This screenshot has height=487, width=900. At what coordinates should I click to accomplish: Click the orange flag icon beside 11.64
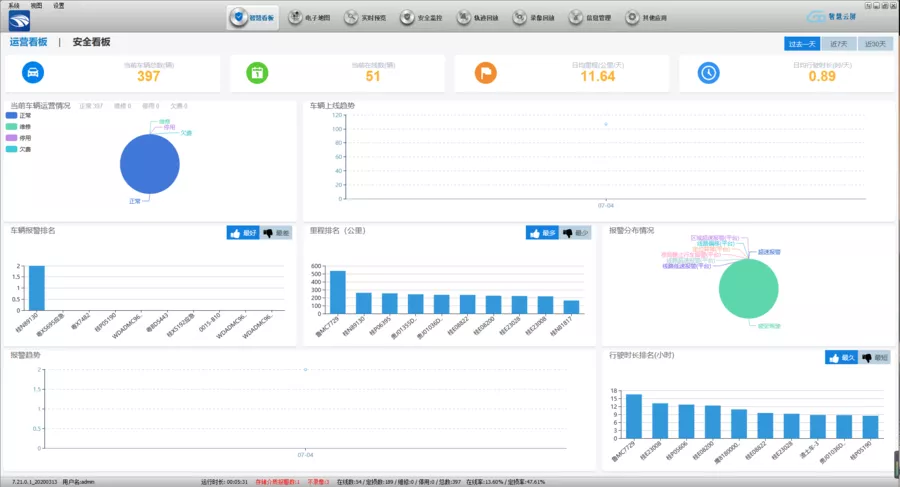click(x=486, y=73)
